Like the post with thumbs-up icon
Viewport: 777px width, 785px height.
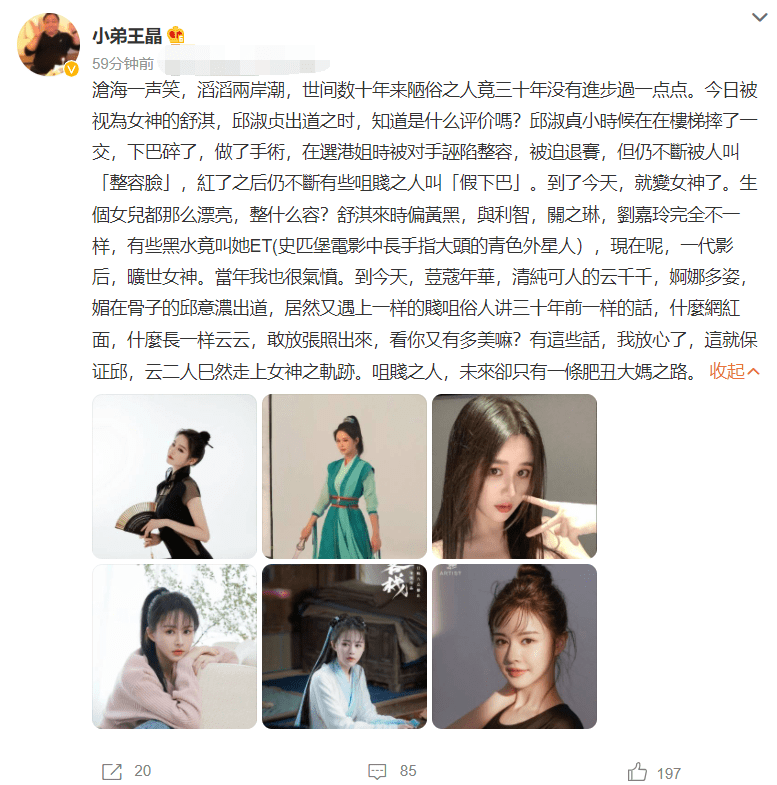pos(637,771)
